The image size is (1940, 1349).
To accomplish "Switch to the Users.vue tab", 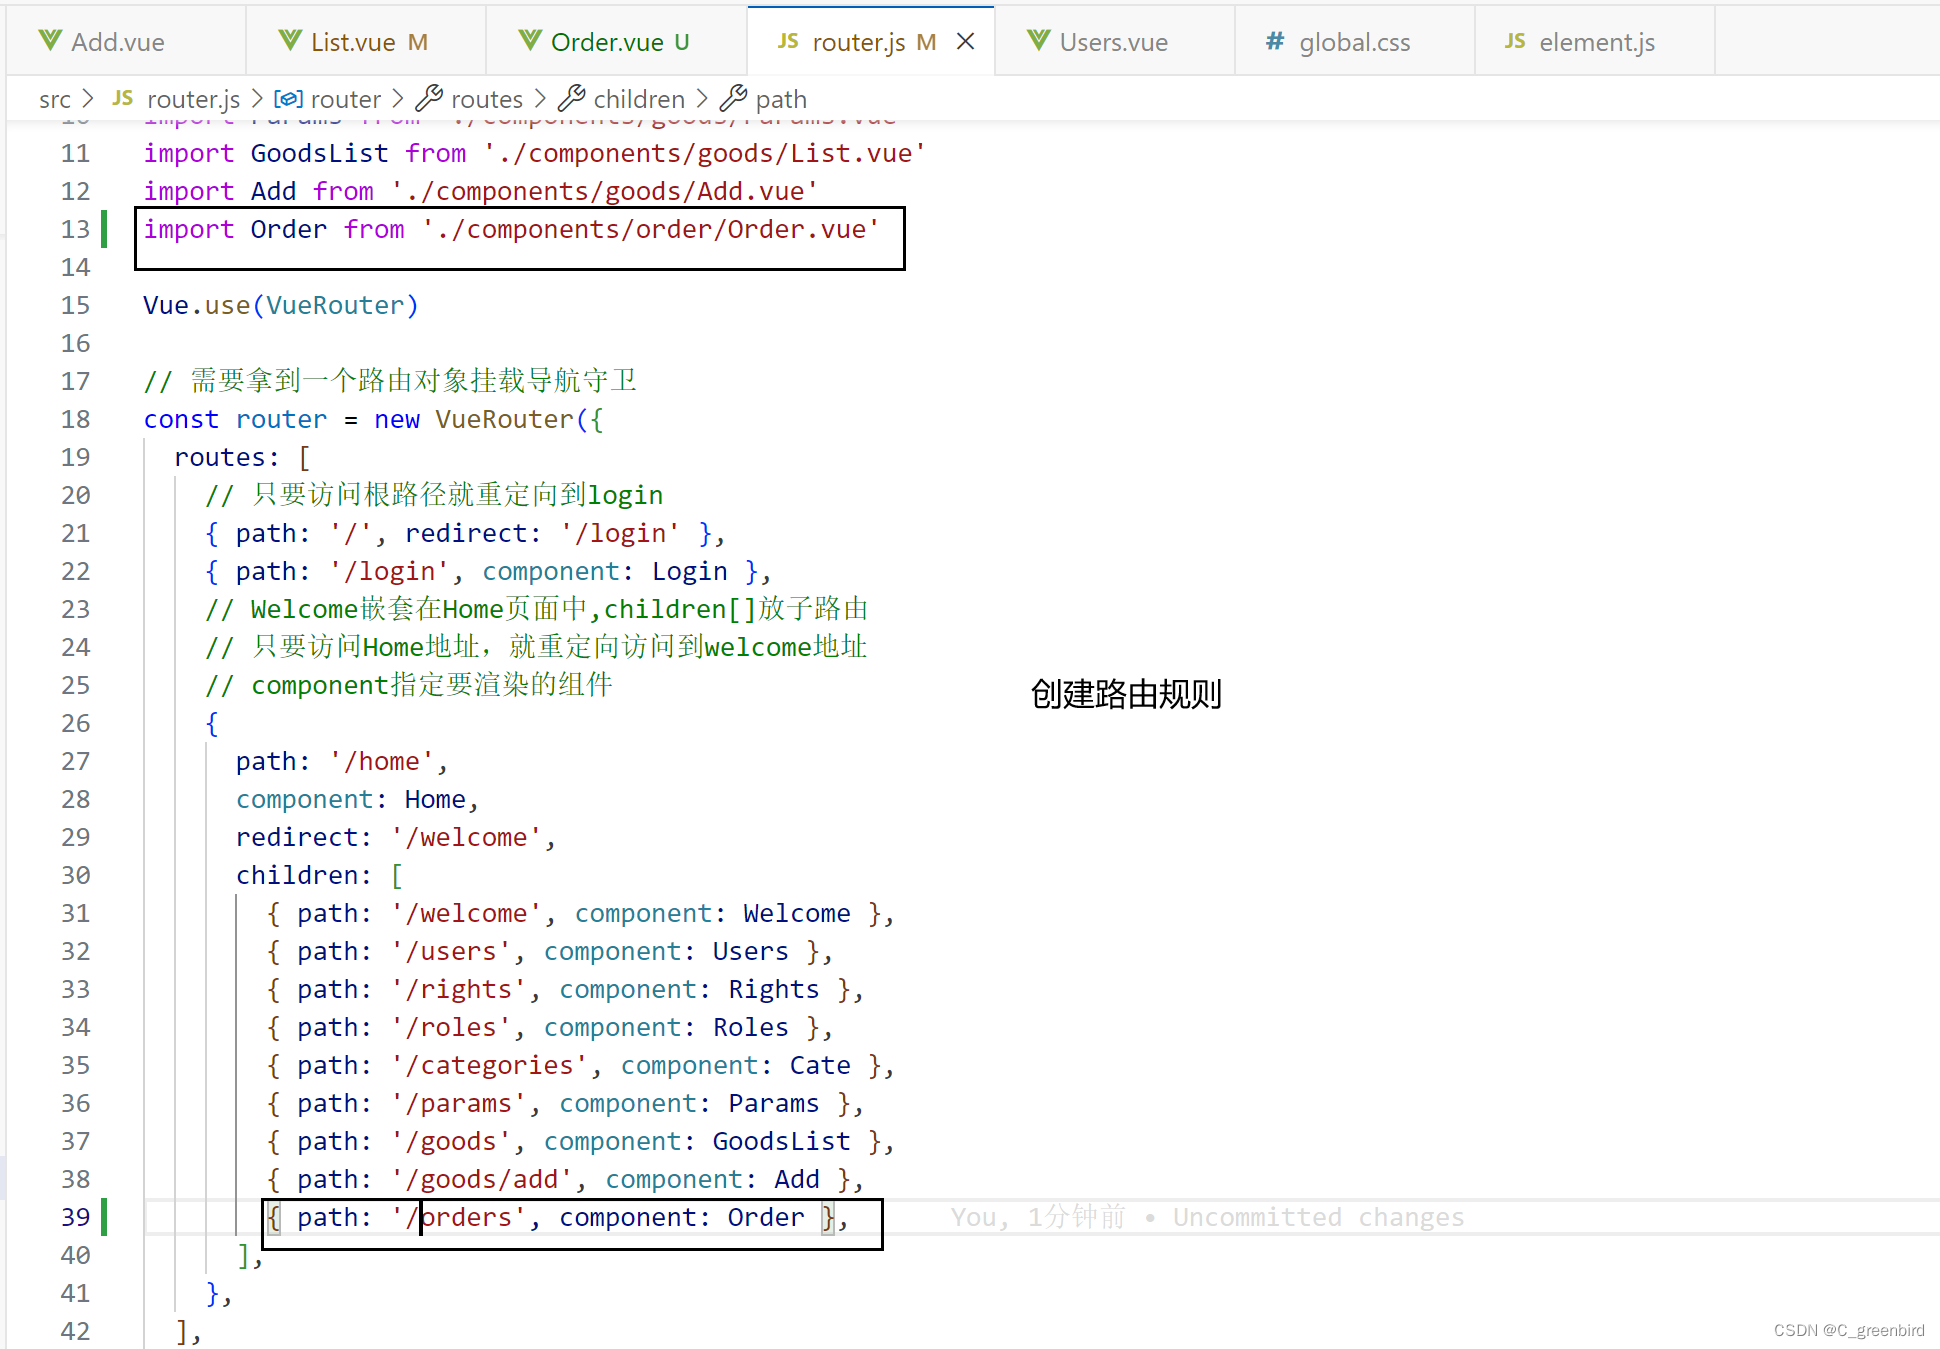I will (x=1113, y=42).
